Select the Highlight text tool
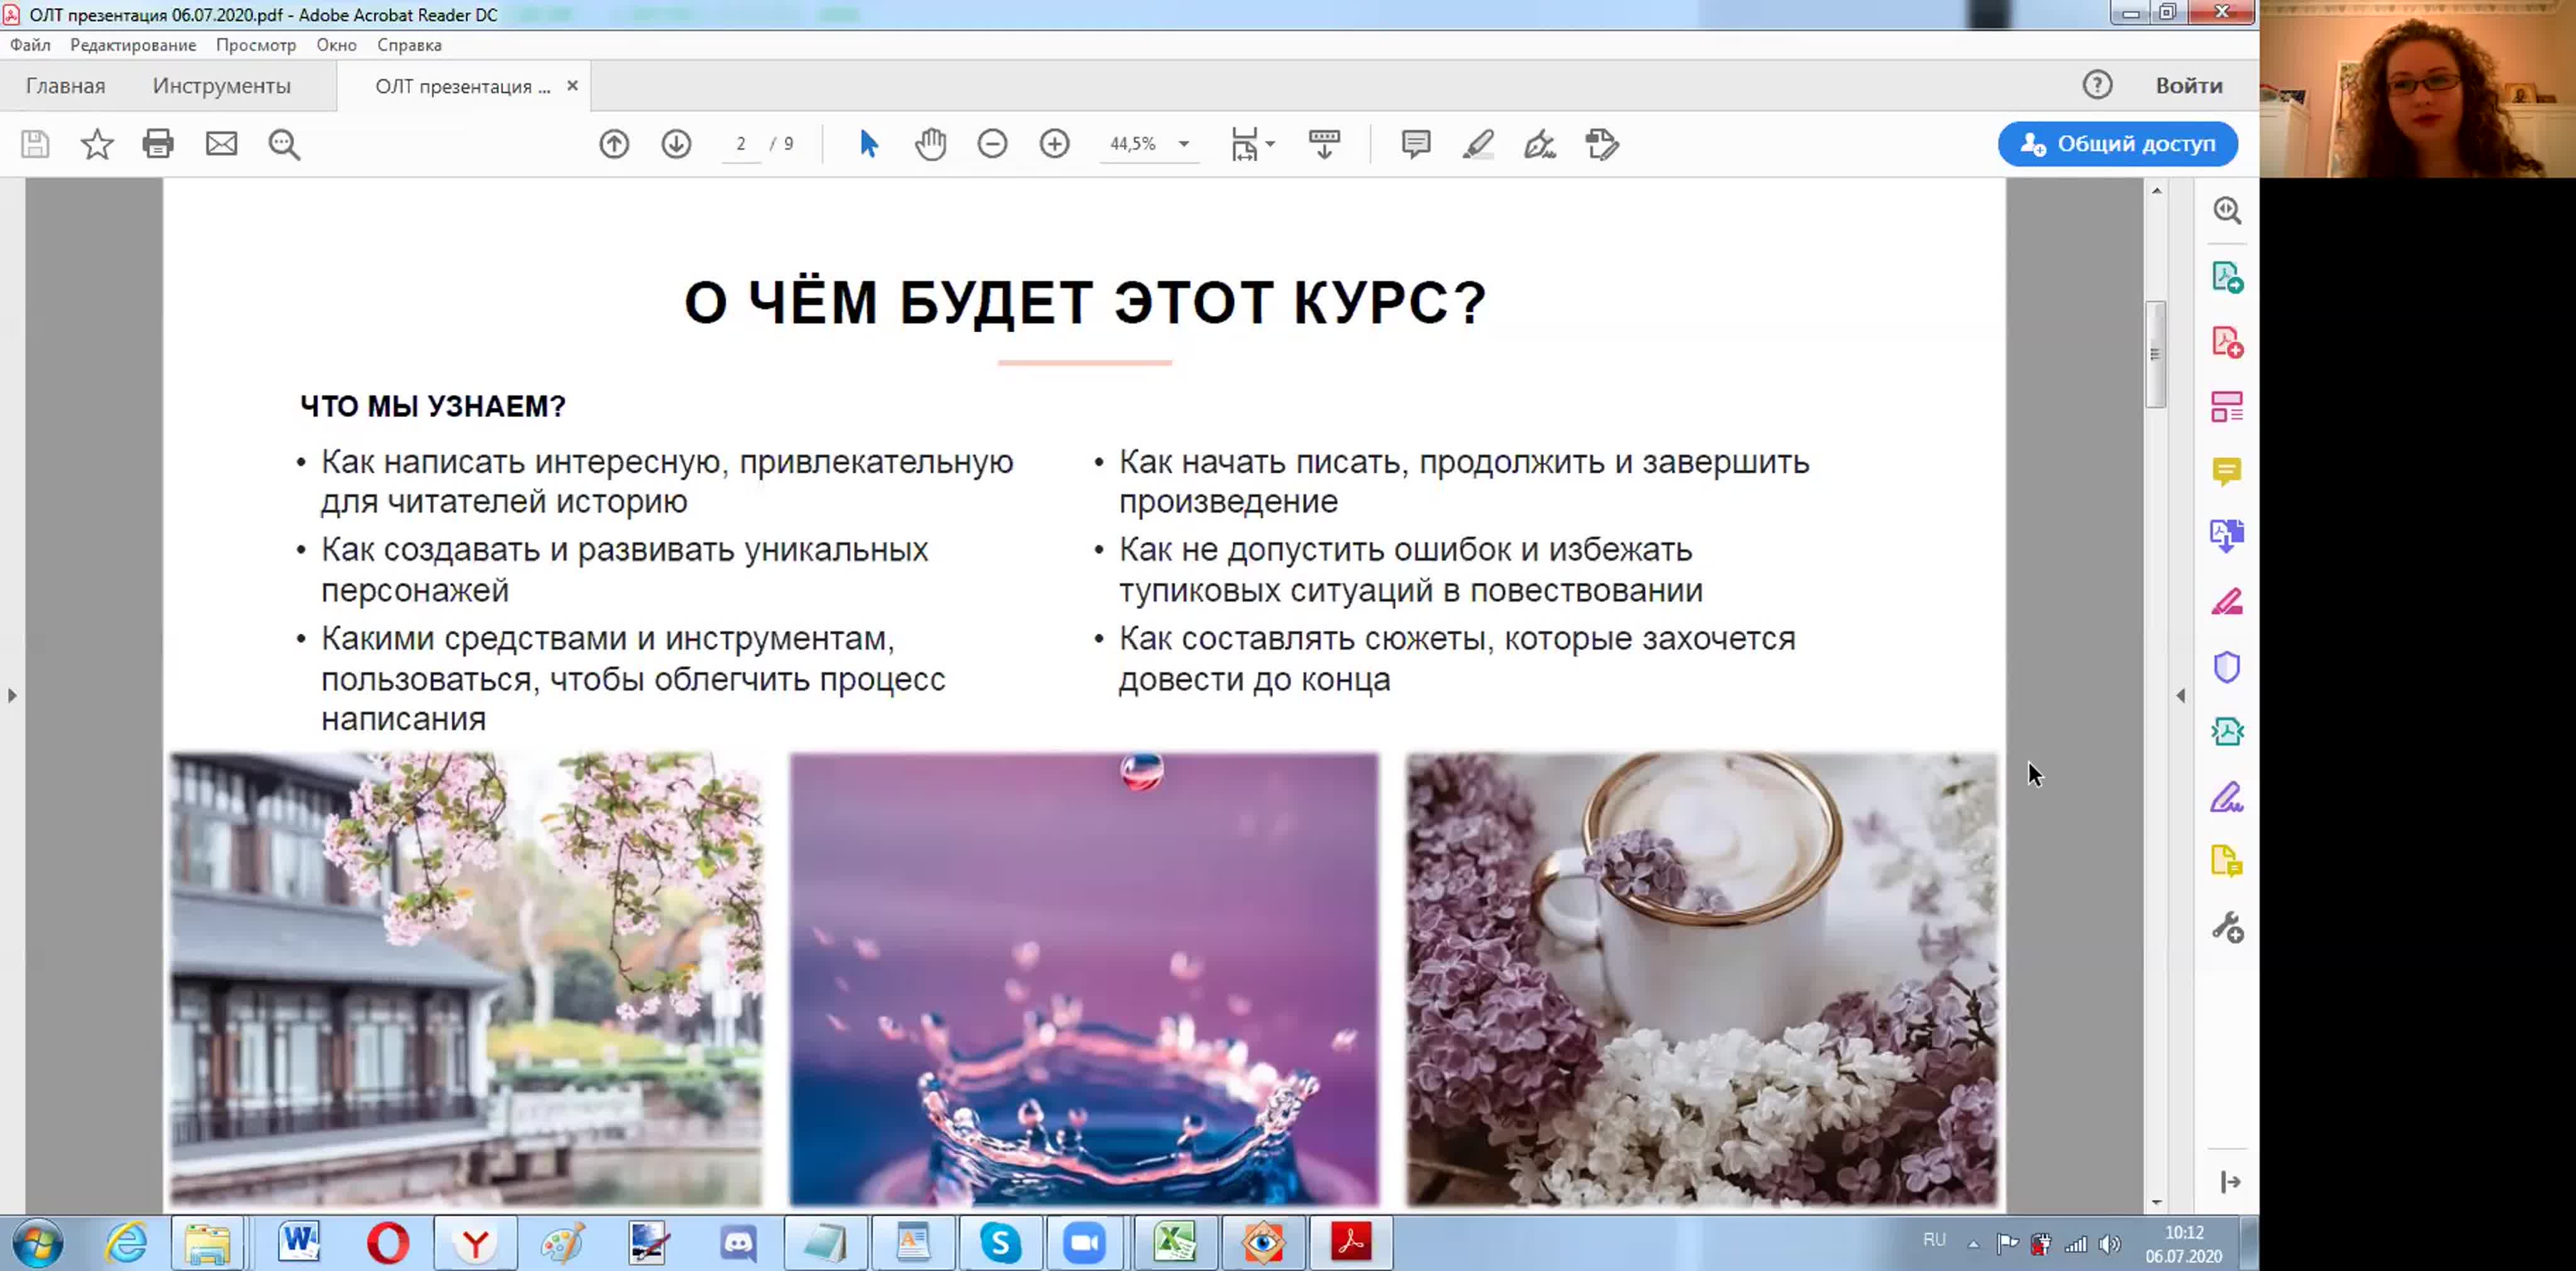The height and width of the screenshot is (1271, 2576). click(1478, 144)
